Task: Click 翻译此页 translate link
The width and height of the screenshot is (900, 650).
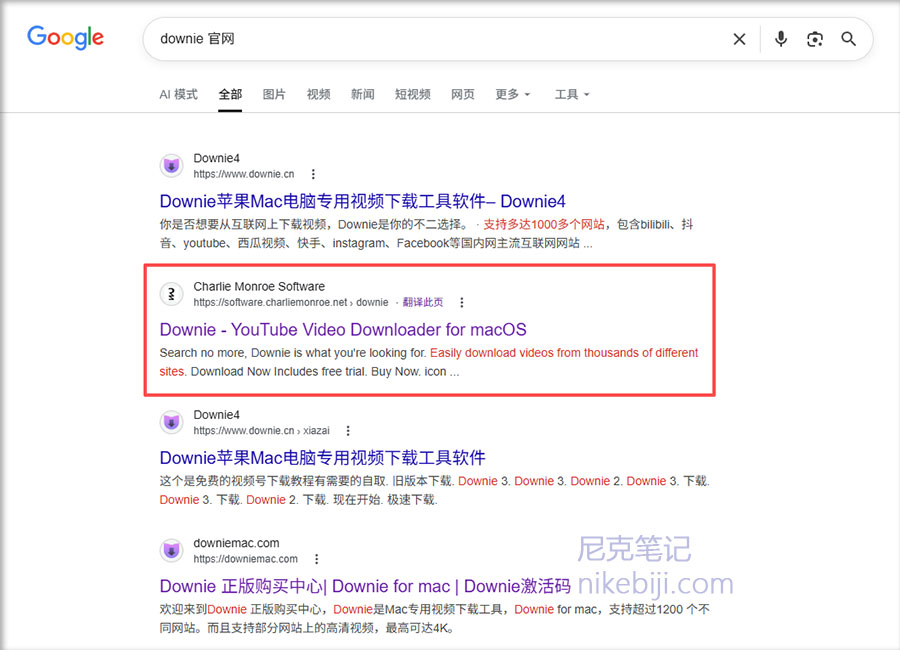Action: [x=422, y=303]
